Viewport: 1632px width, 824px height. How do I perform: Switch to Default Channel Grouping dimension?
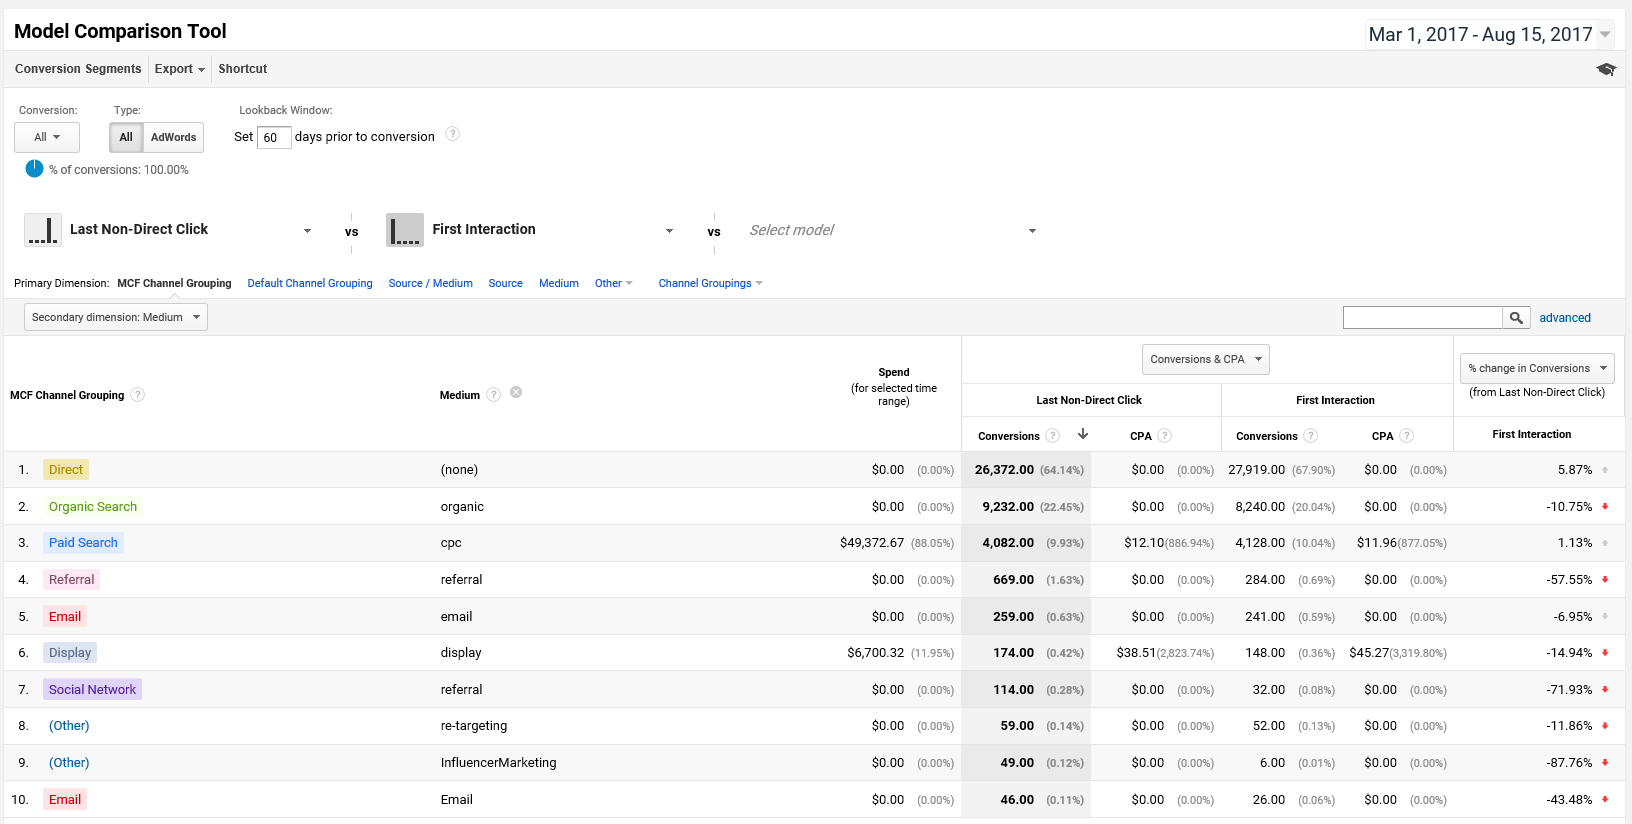coord(309,284)
